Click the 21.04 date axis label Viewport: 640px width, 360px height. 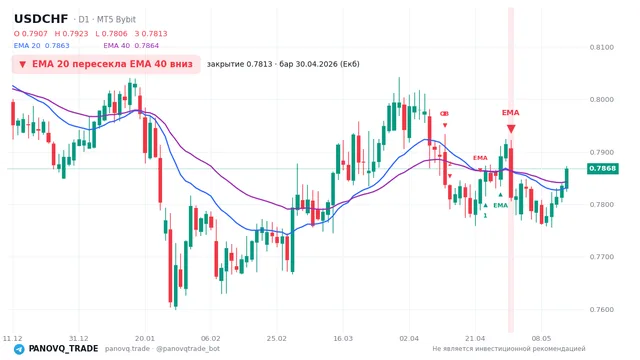[475, 338]
